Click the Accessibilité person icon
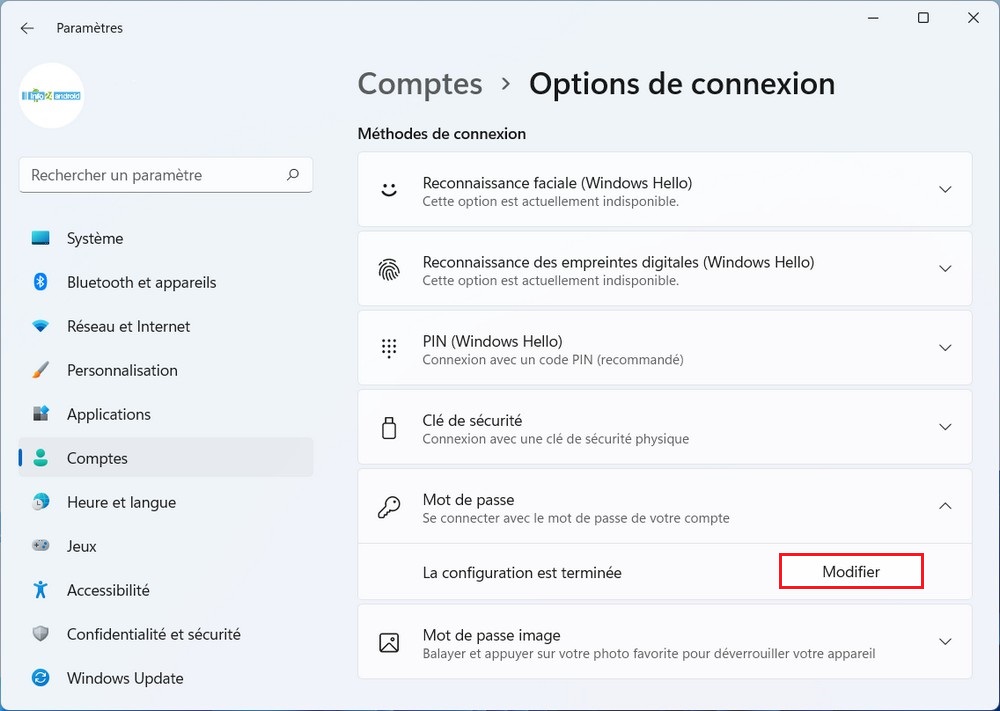This screenshot has height=711, width=1000. point(41,590)
